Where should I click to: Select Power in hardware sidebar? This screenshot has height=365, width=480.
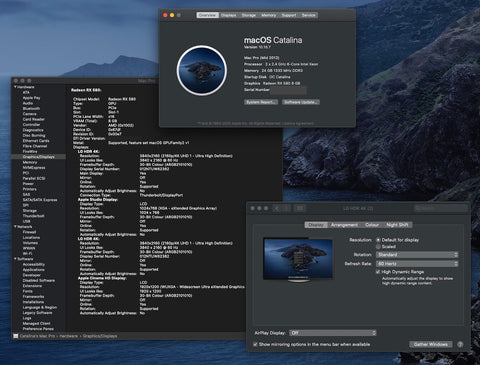28,184
